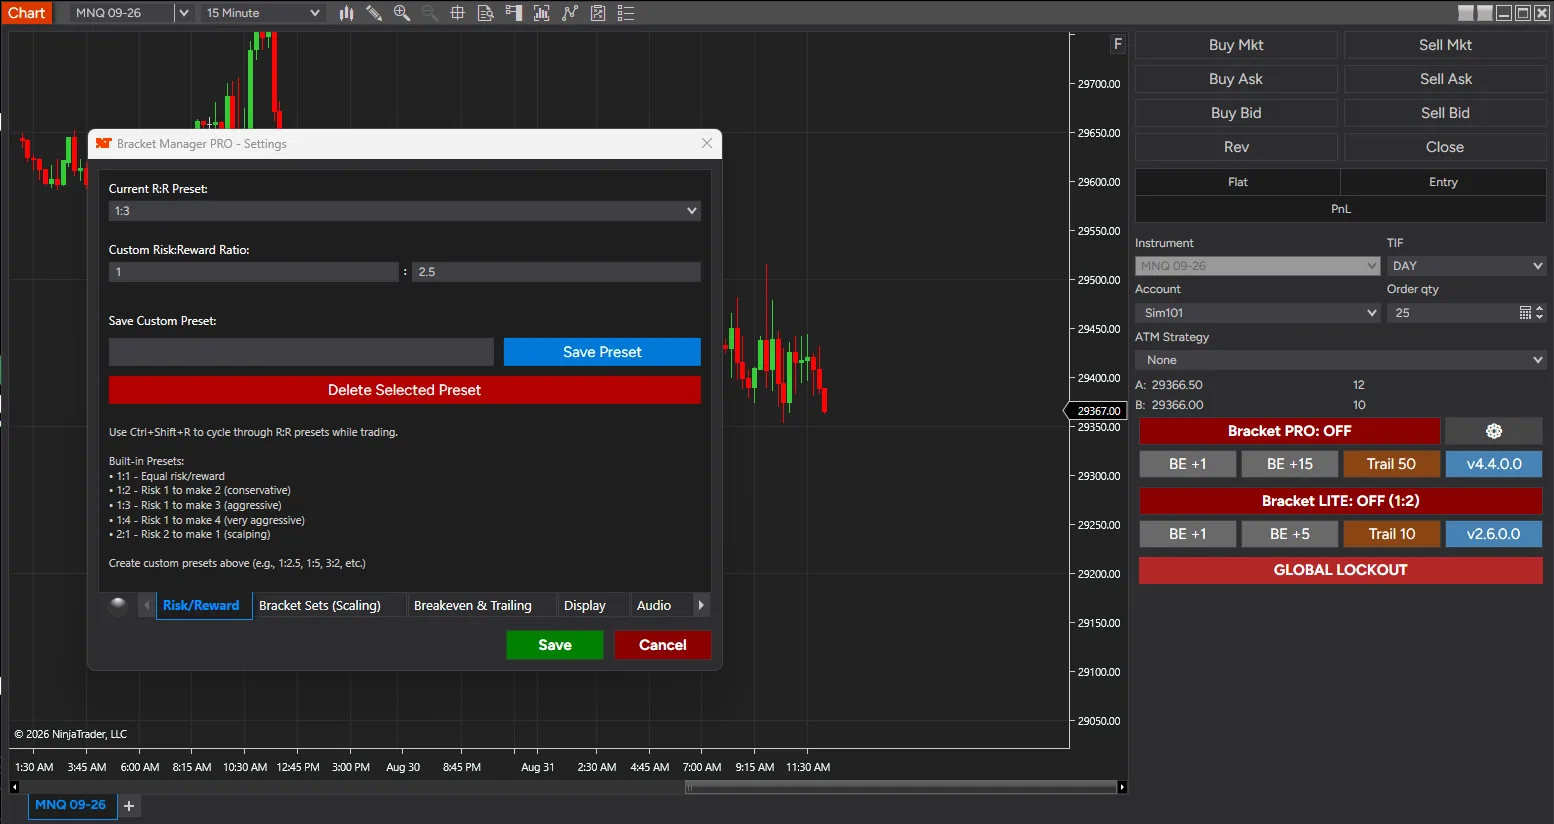The image size is (1554, 824).
Task: Toggle BE +1 under Bracket LITE
Action: click(x=1188, y=534)
